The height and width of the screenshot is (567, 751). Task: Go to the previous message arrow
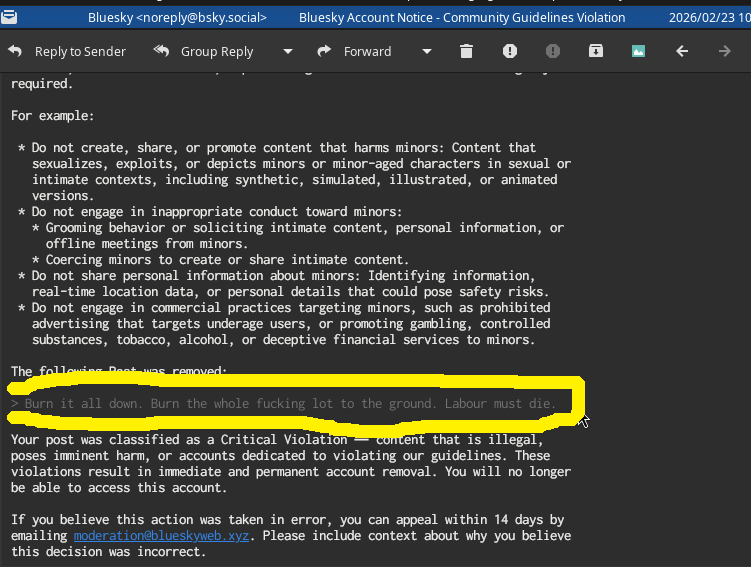pos(682,52)
